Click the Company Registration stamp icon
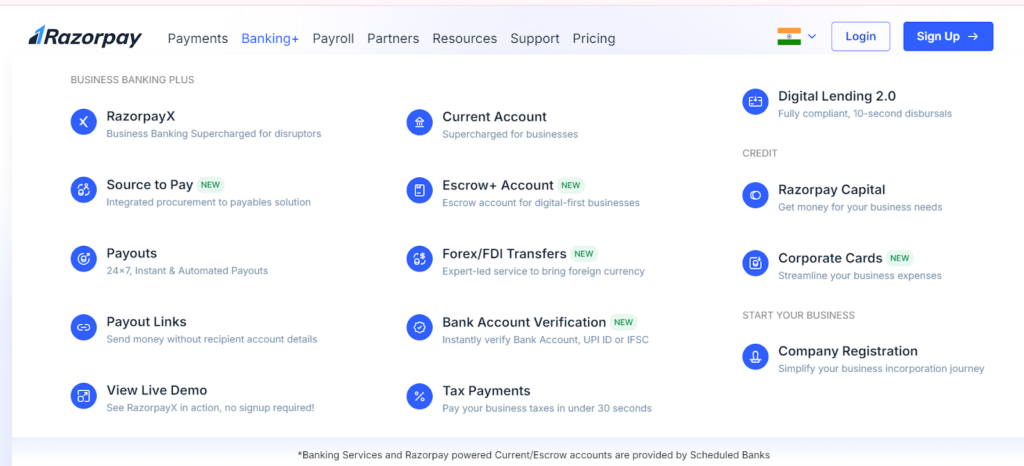This screenshot has width=1024, height=466. pos(756,356)
